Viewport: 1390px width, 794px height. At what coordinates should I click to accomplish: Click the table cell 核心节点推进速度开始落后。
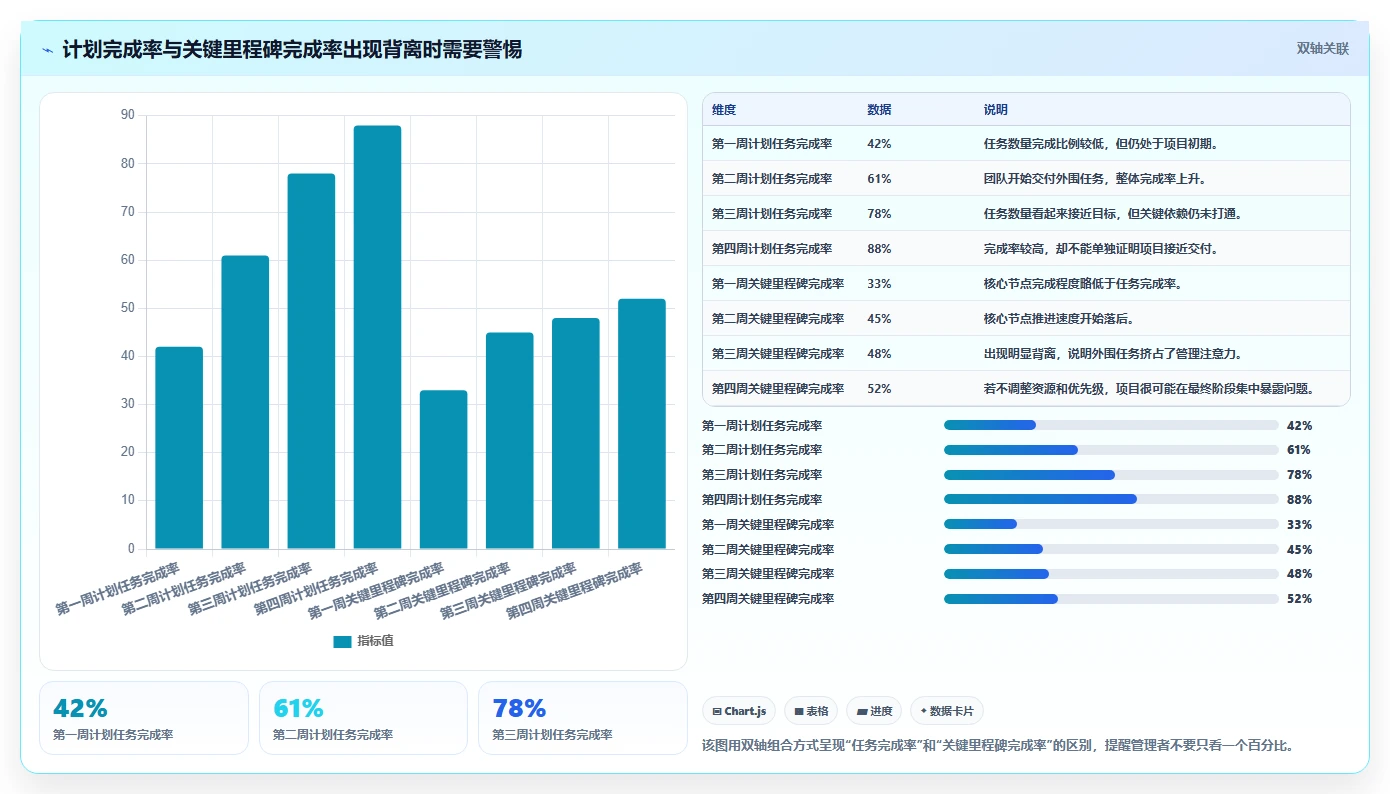coord(1062,319)
